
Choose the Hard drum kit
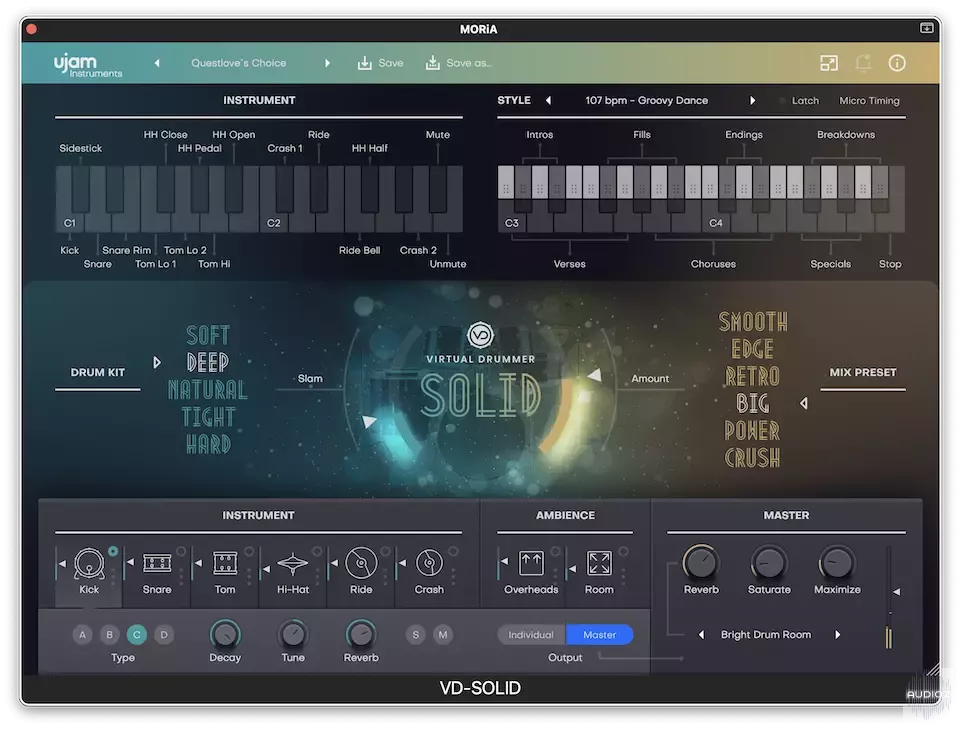[x=208, y=444]
